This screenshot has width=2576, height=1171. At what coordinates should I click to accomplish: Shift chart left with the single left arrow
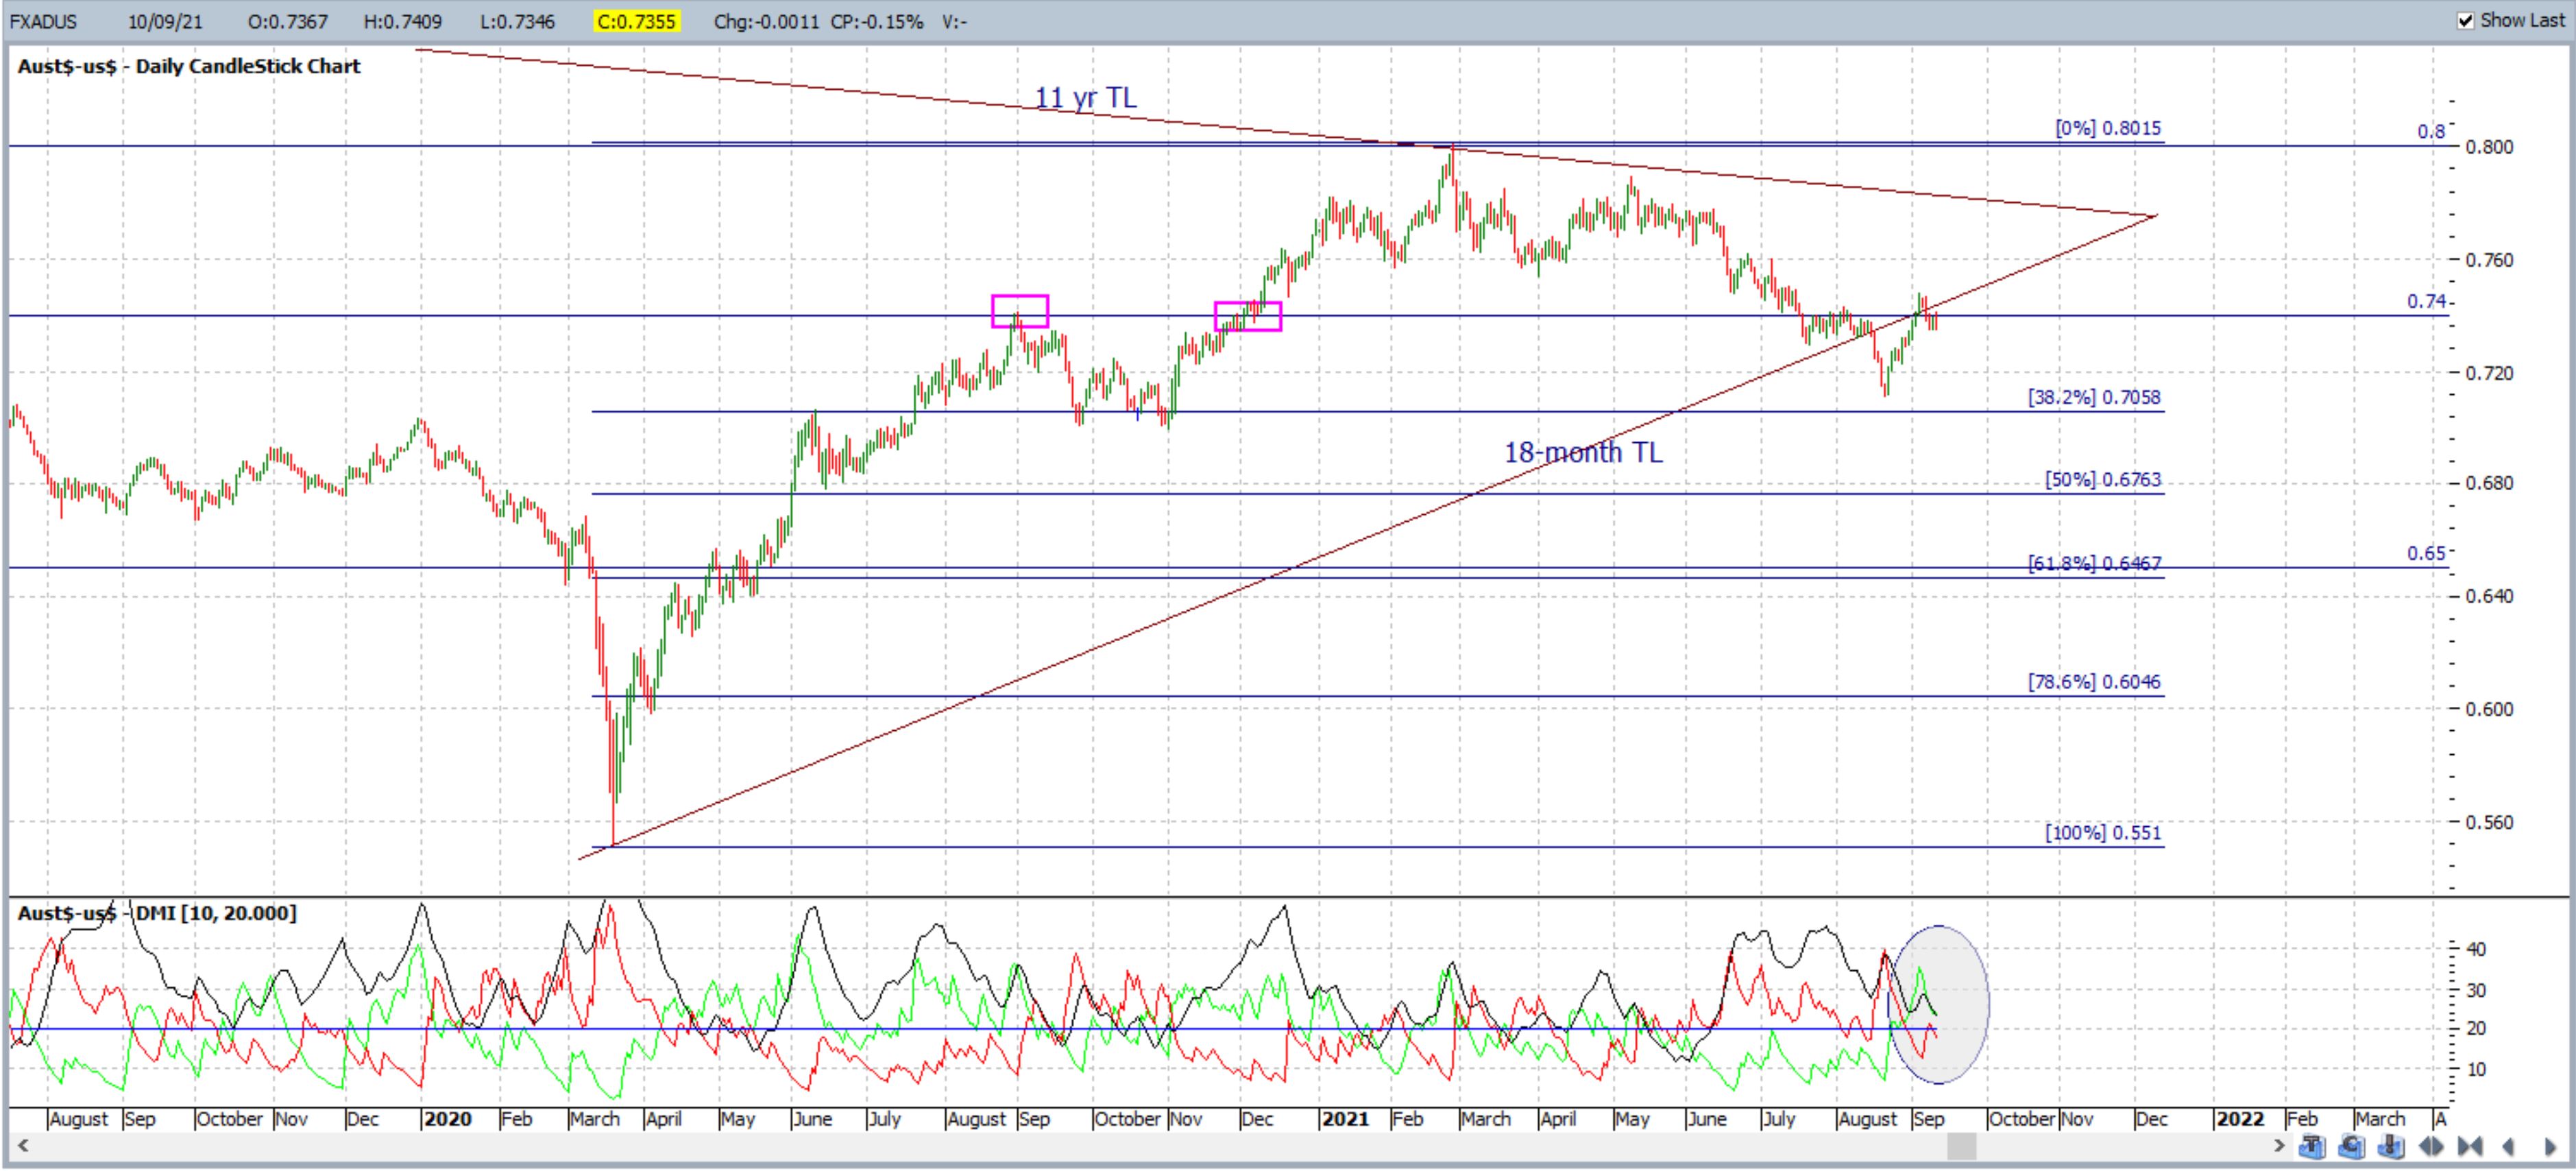tap(2508, 1147)
